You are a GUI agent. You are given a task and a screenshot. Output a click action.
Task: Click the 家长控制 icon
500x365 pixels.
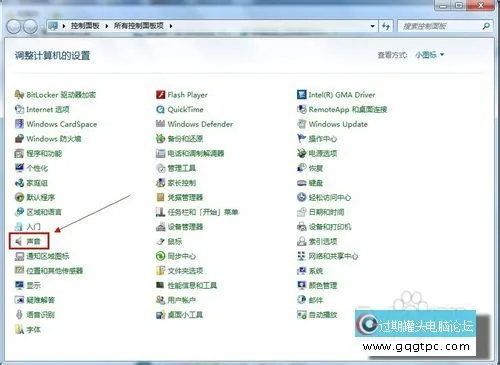coord(160,183)
